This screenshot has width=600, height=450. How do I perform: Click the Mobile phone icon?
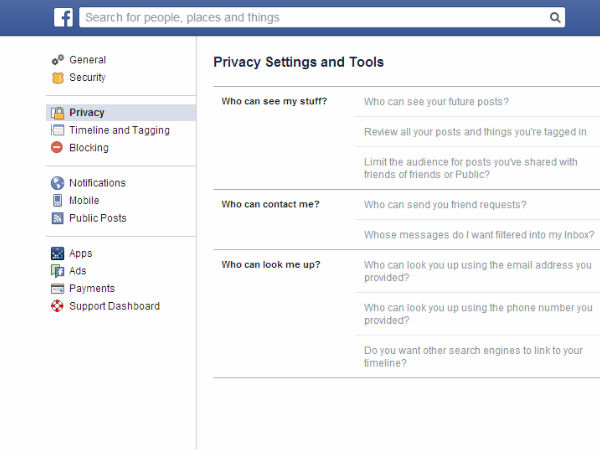tap(58, 201)
